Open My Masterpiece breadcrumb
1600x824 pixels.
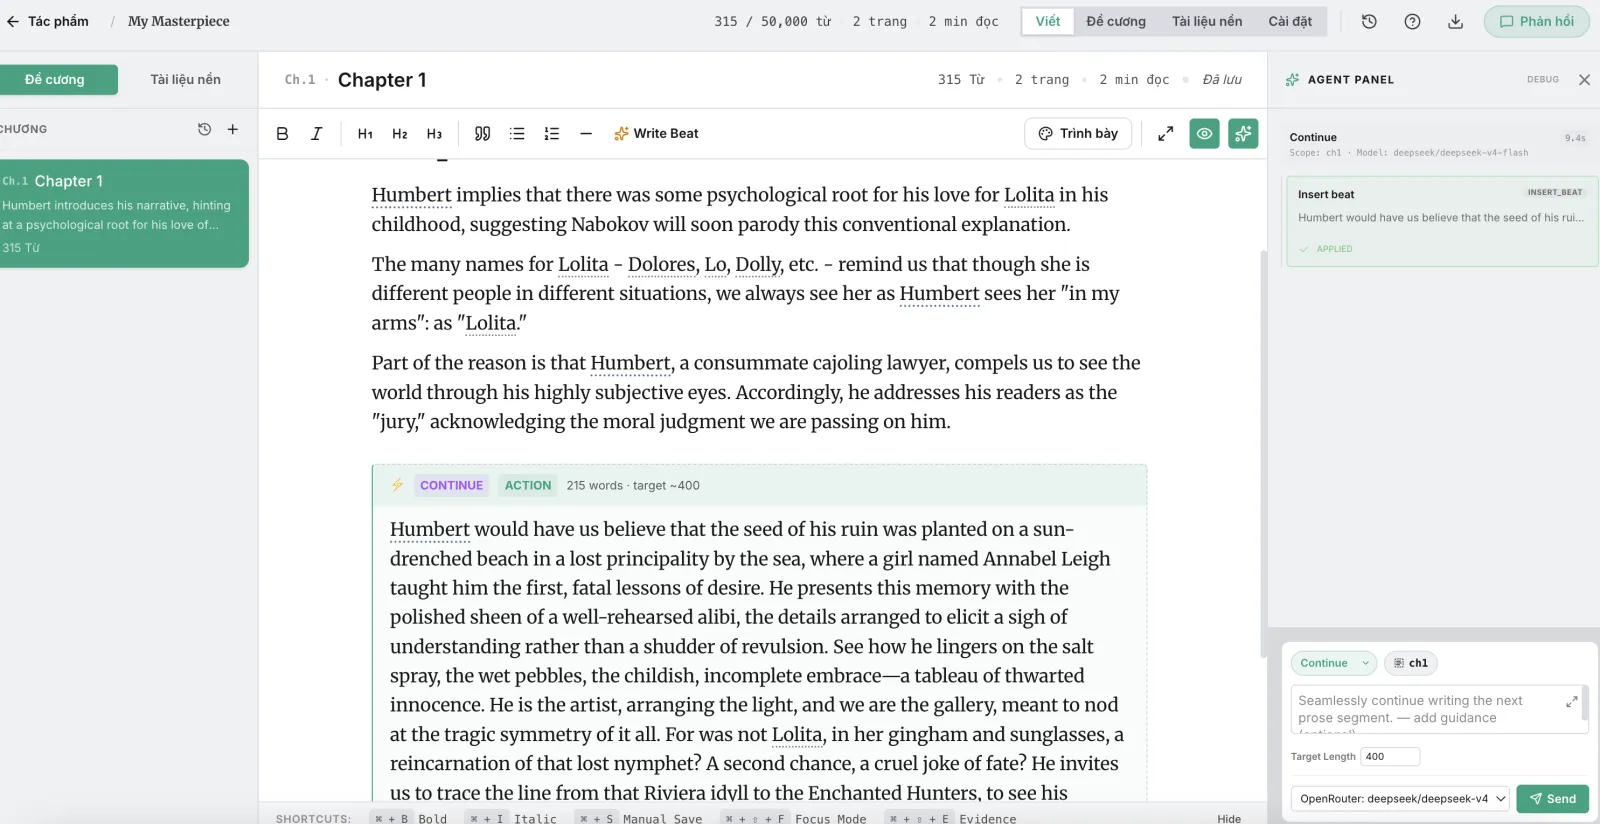178,21
